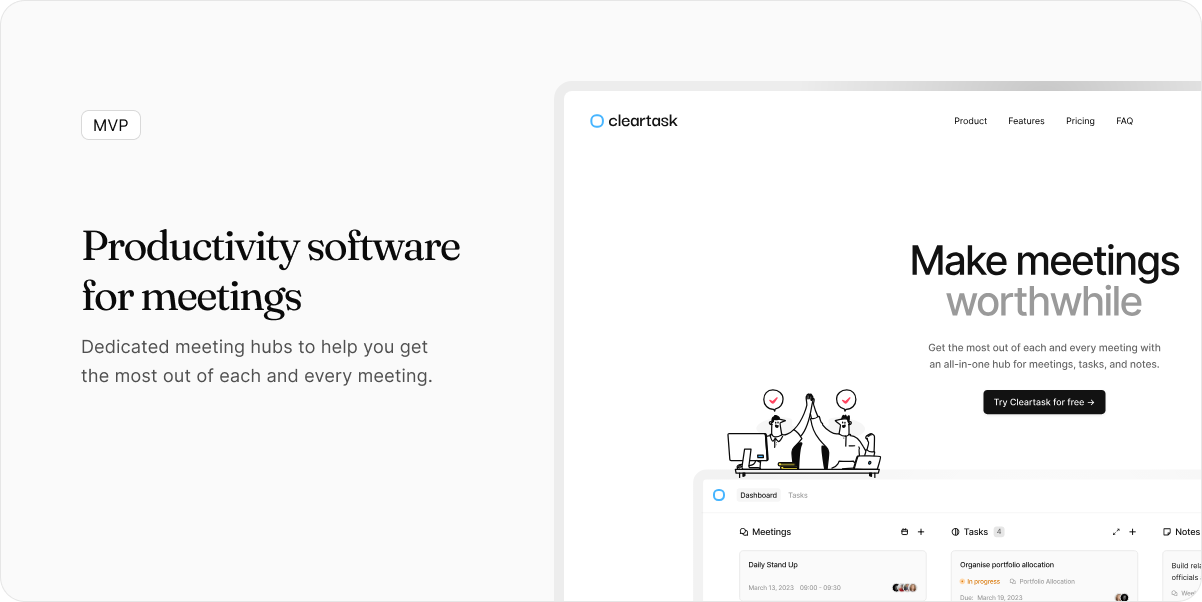Open Organise portfolio allocation task card

coord(1044,576)
